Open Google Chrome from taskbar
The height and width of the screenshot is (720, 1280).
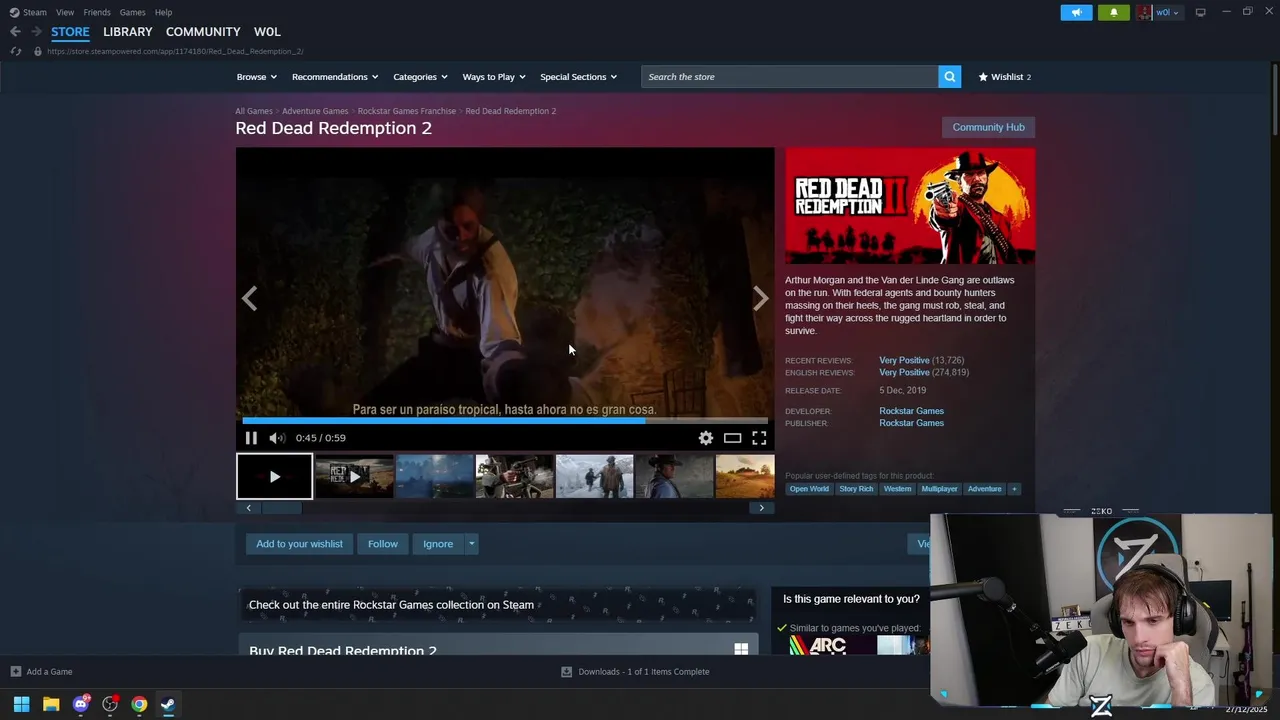point(139,704)
